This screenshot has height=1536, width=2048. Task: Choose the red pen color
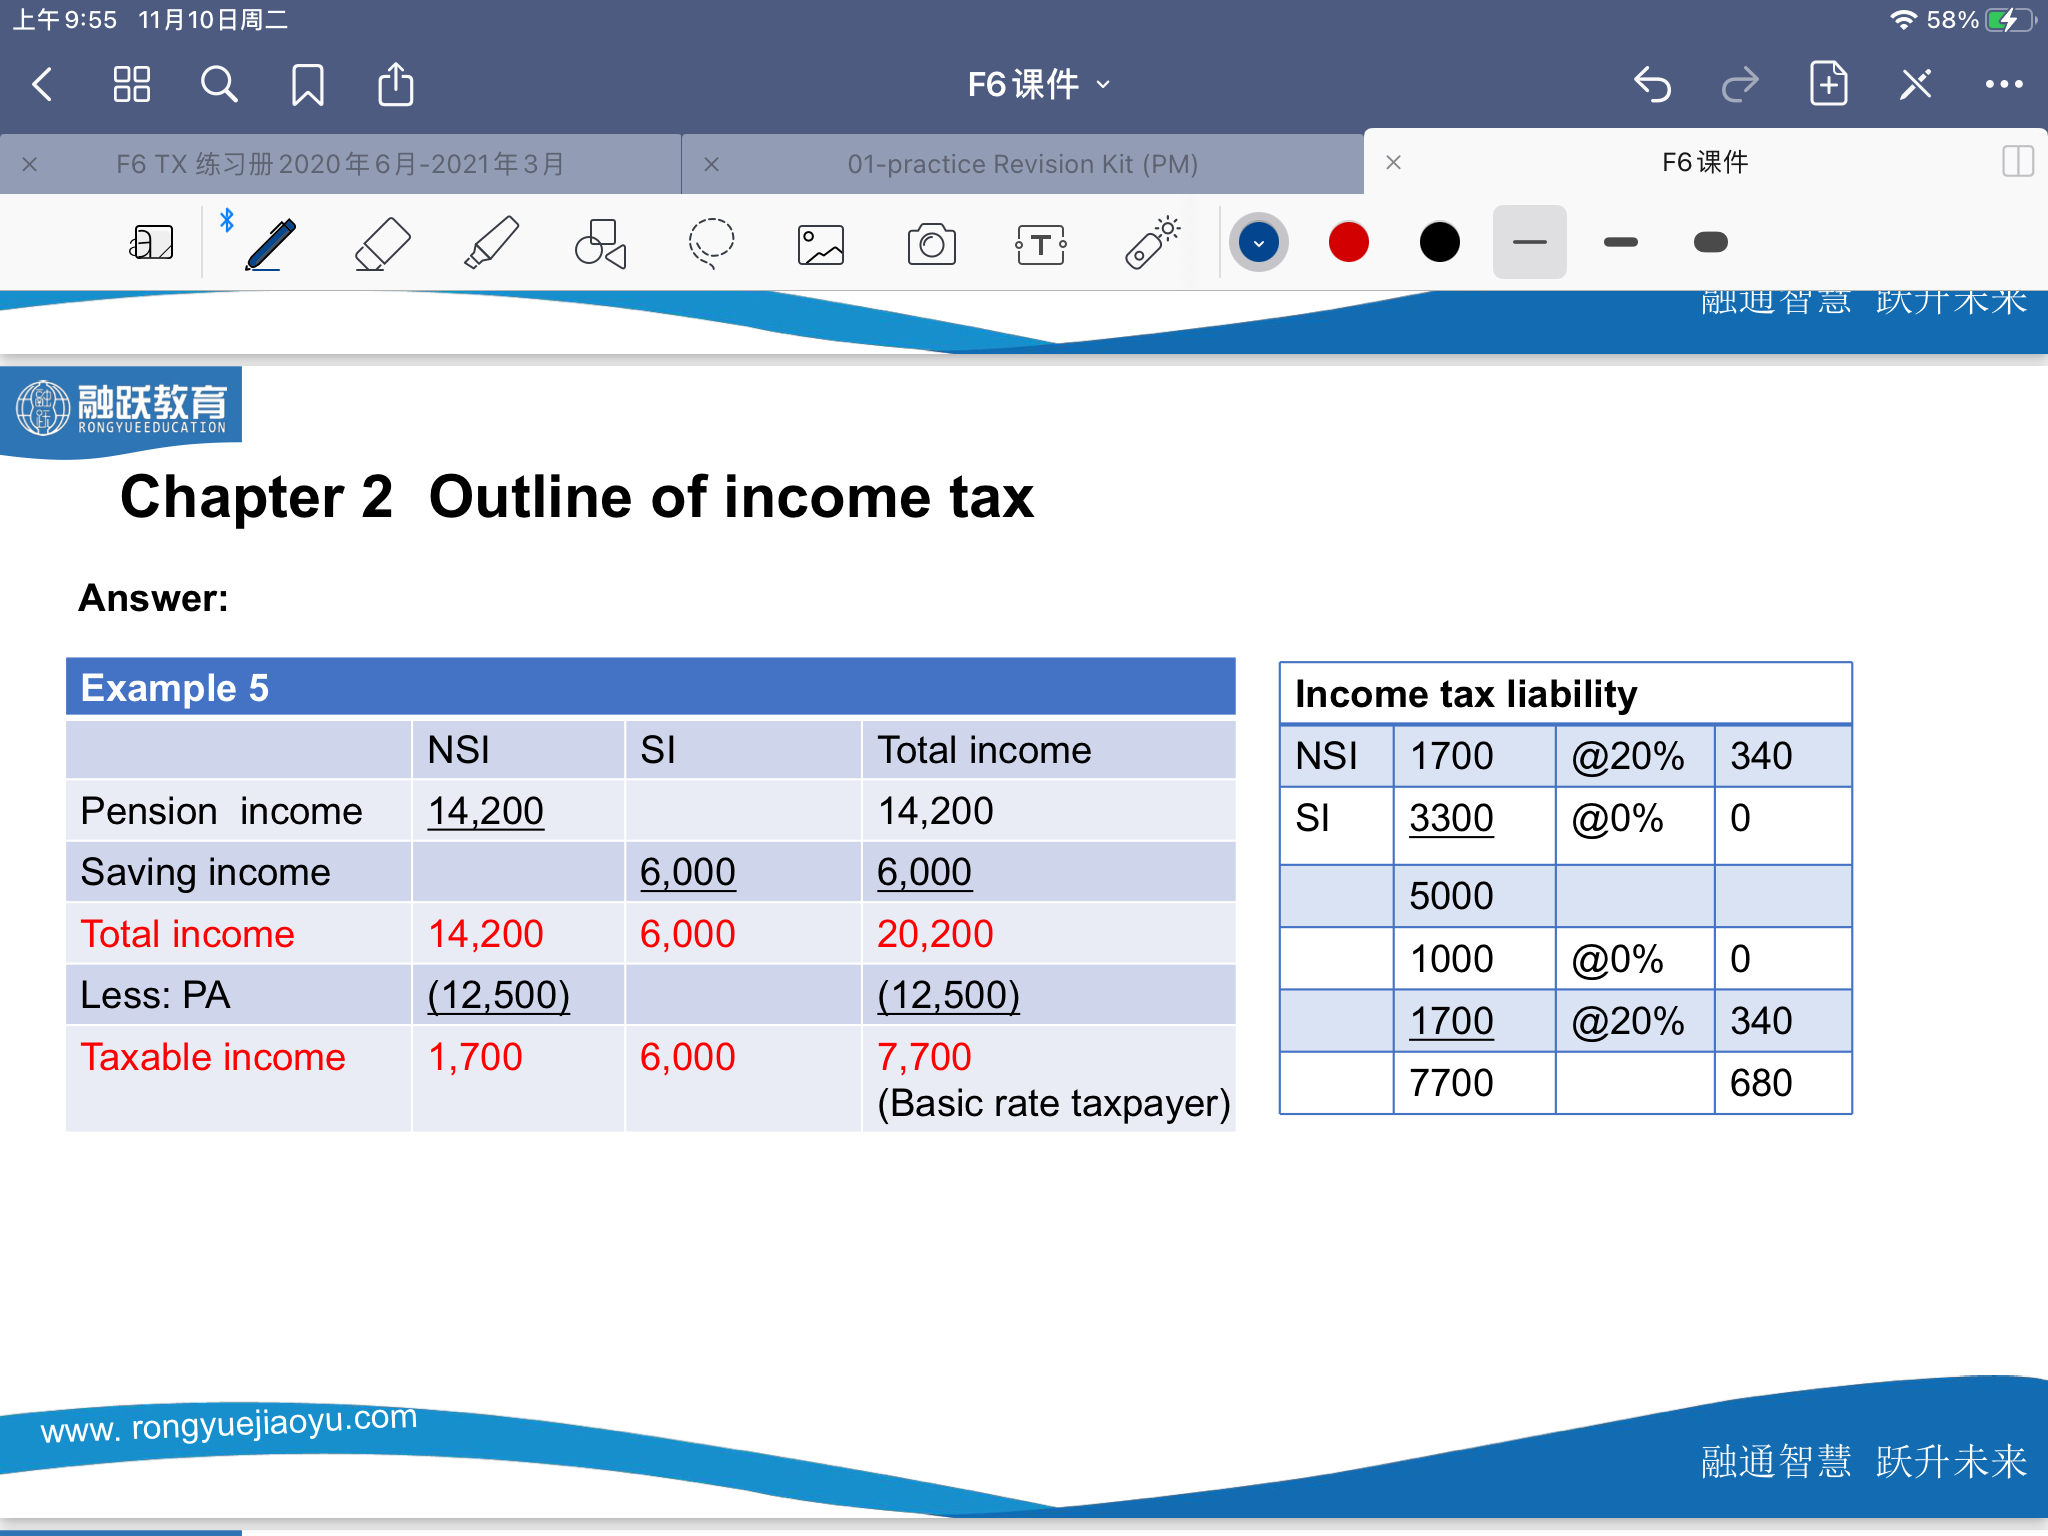coord(1349,242)
